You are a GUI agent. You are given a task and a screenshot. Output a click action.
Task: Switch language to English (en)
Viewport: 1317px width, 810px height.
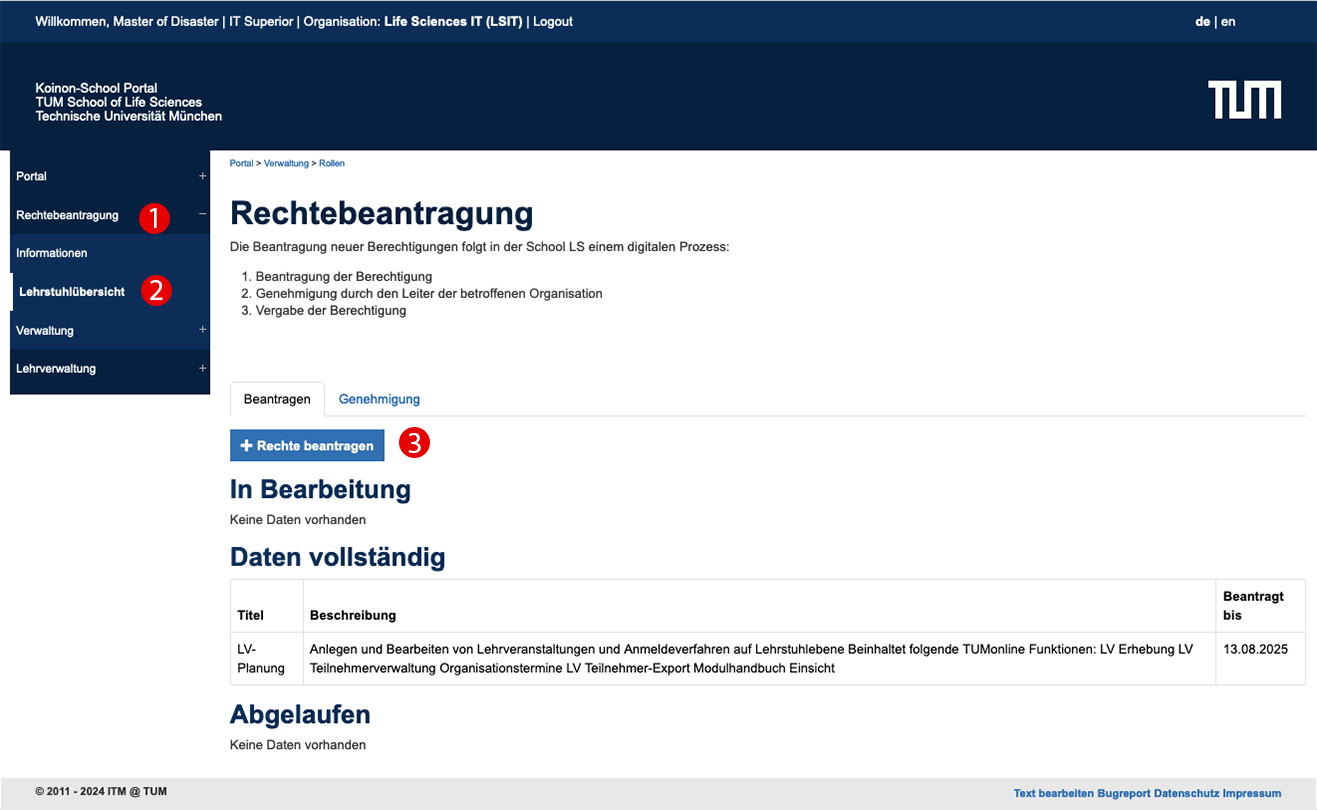[x=1228, y=21]
